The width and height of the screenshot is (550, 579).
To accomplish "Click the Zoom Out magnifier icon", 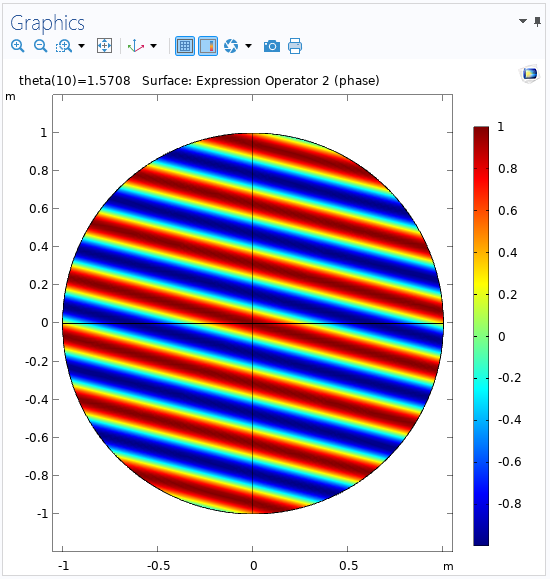I will (x=40, y=46).
